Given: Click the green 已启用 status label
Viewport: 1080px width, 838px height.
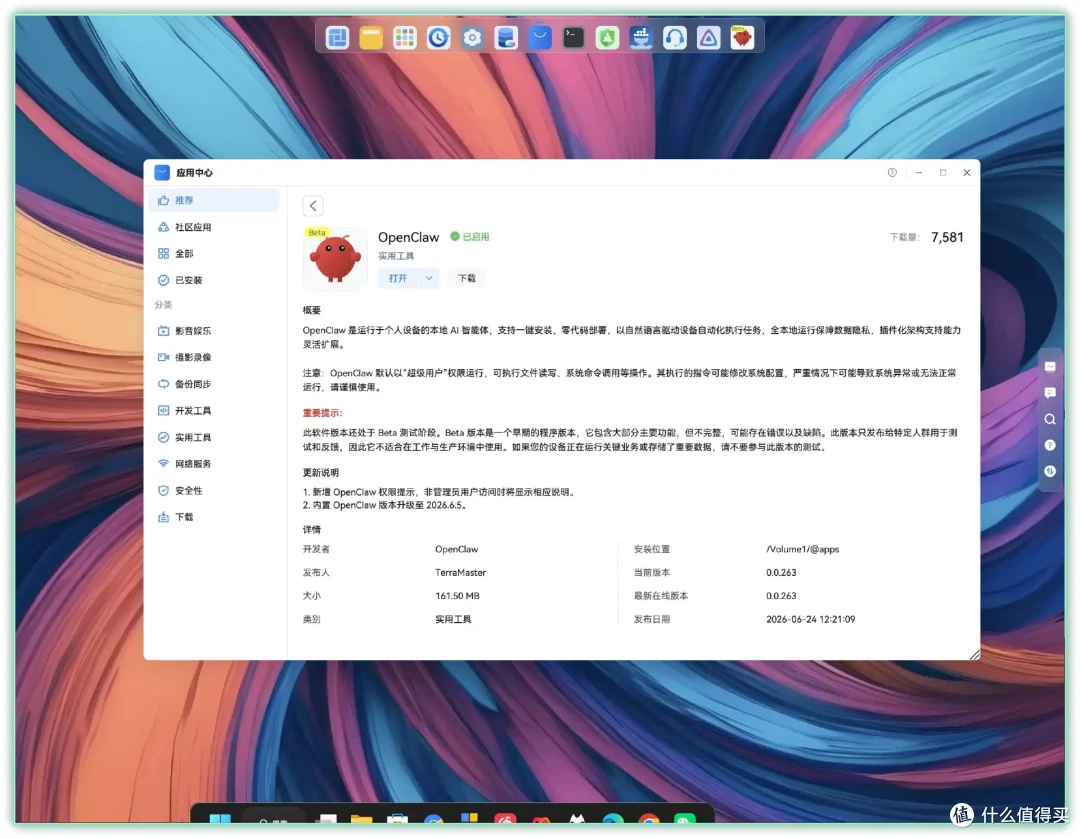Looking at the screenshot, I should point(470,237).
